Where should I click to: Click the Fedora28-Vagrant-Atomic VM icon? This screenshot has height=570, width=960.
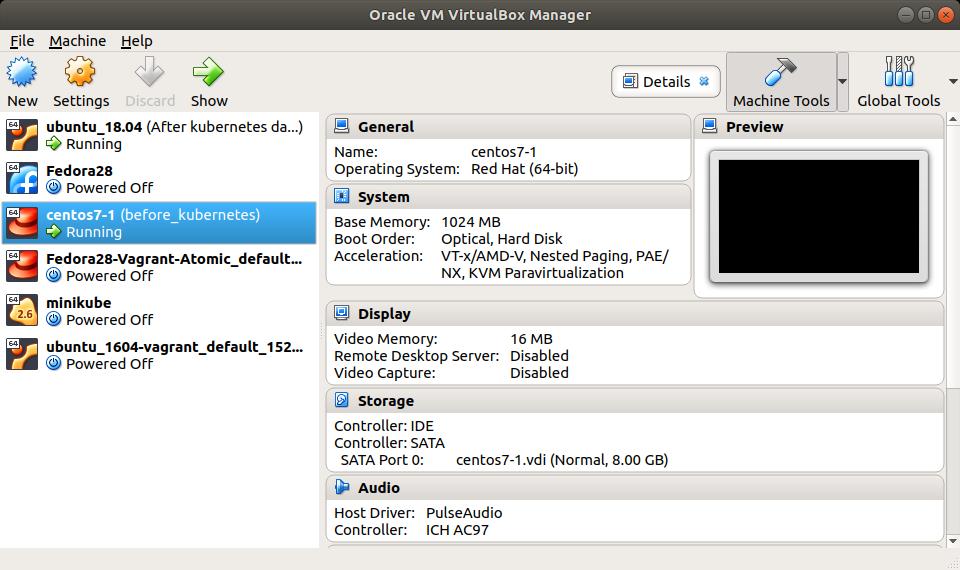22,267
